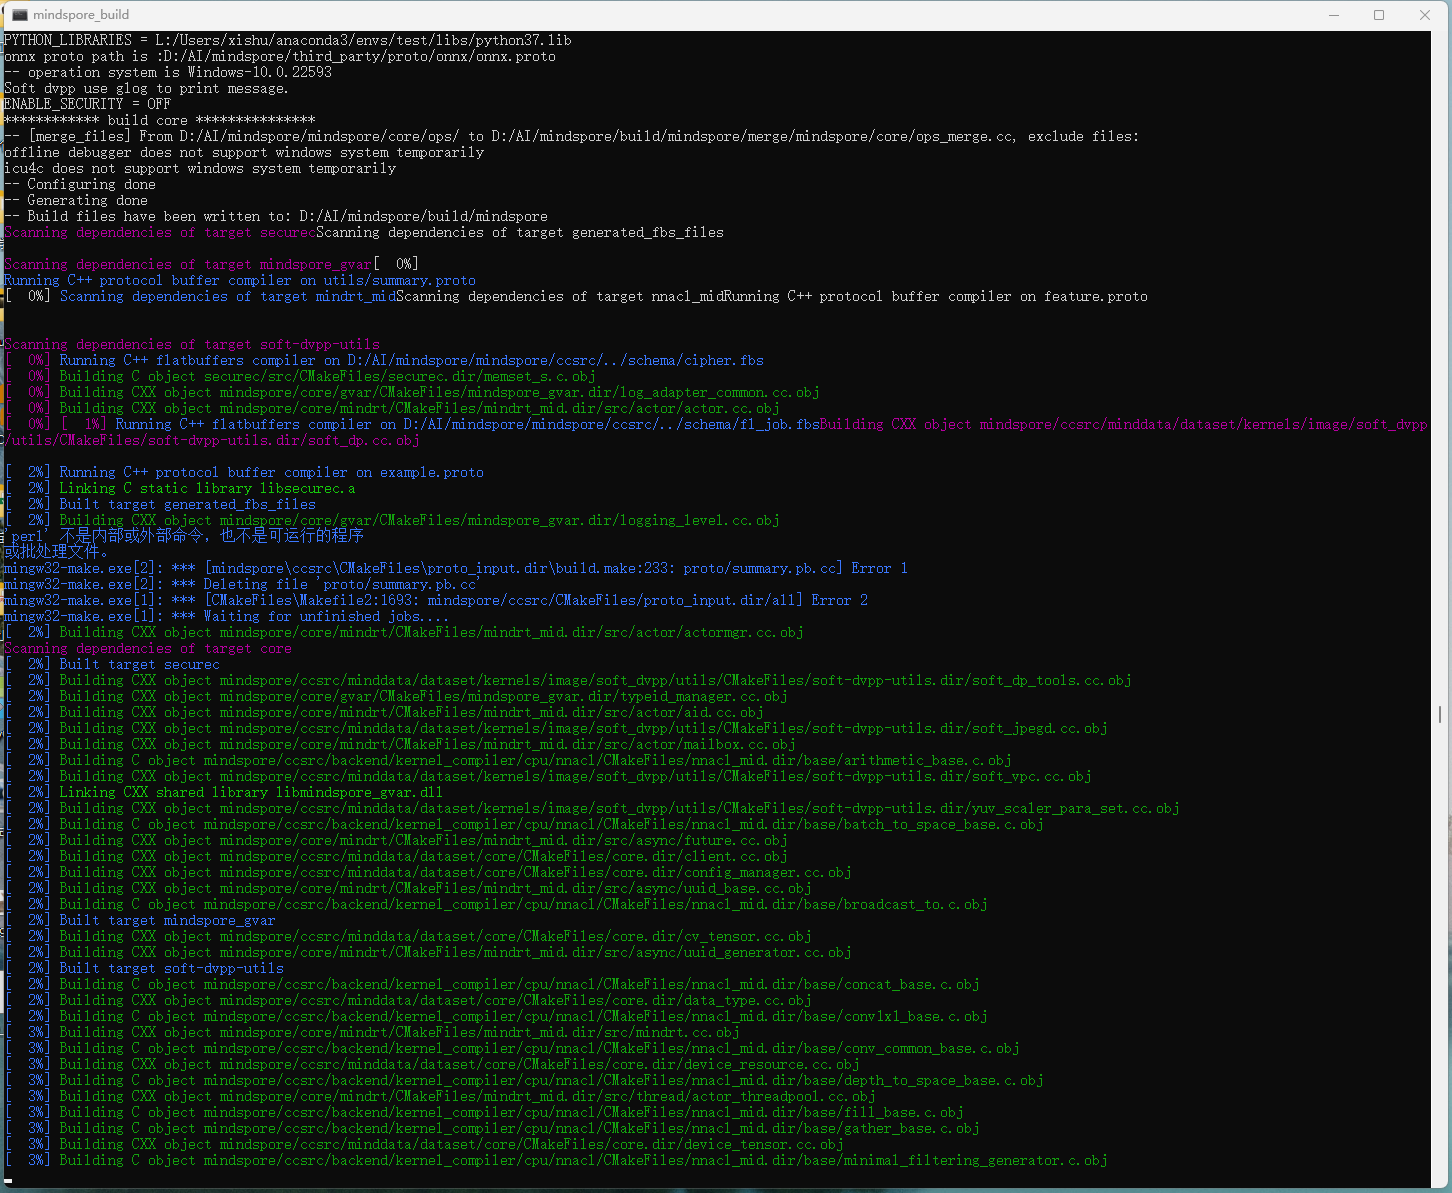Click the 'actormgr.cc.obj' build line
Screen dimensions: 1452x1193
(404, 632)
